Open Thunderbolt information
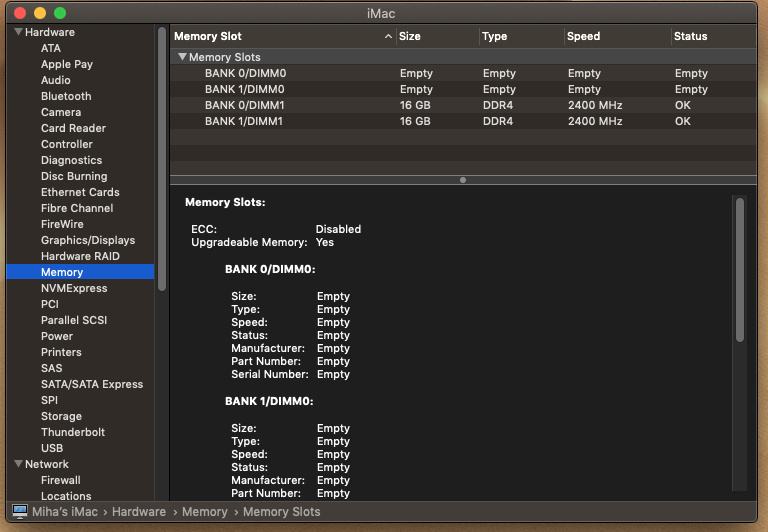The width and height of the screenshot is (768, 532). 73,432
